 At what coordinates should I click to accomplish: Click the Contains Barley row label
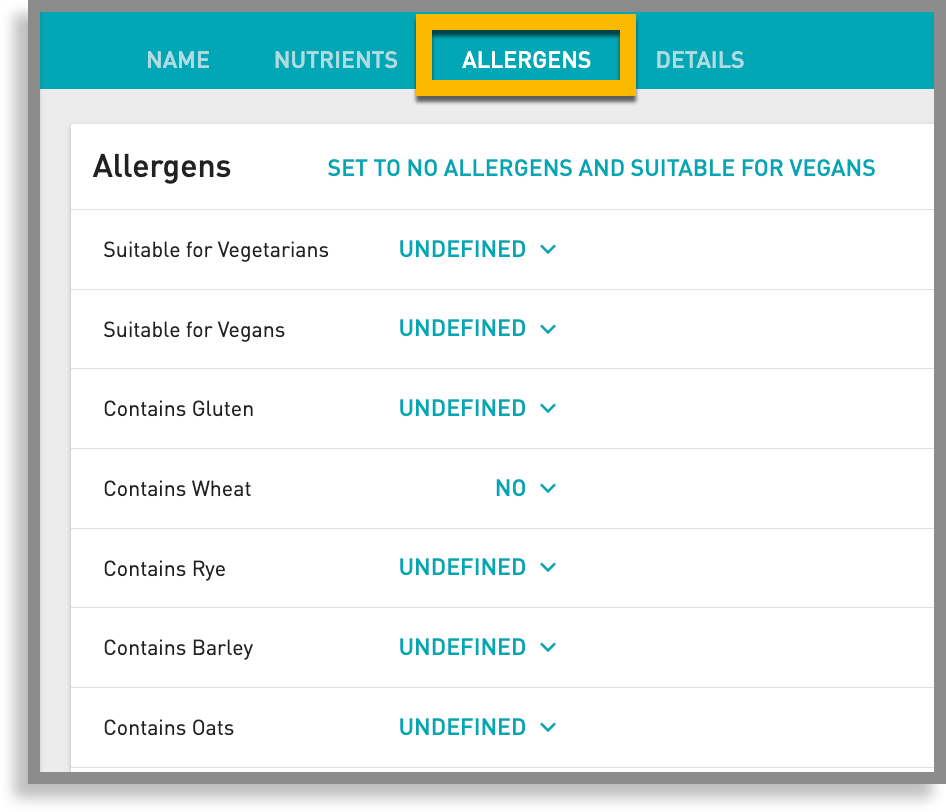click(x=178, y=647)
